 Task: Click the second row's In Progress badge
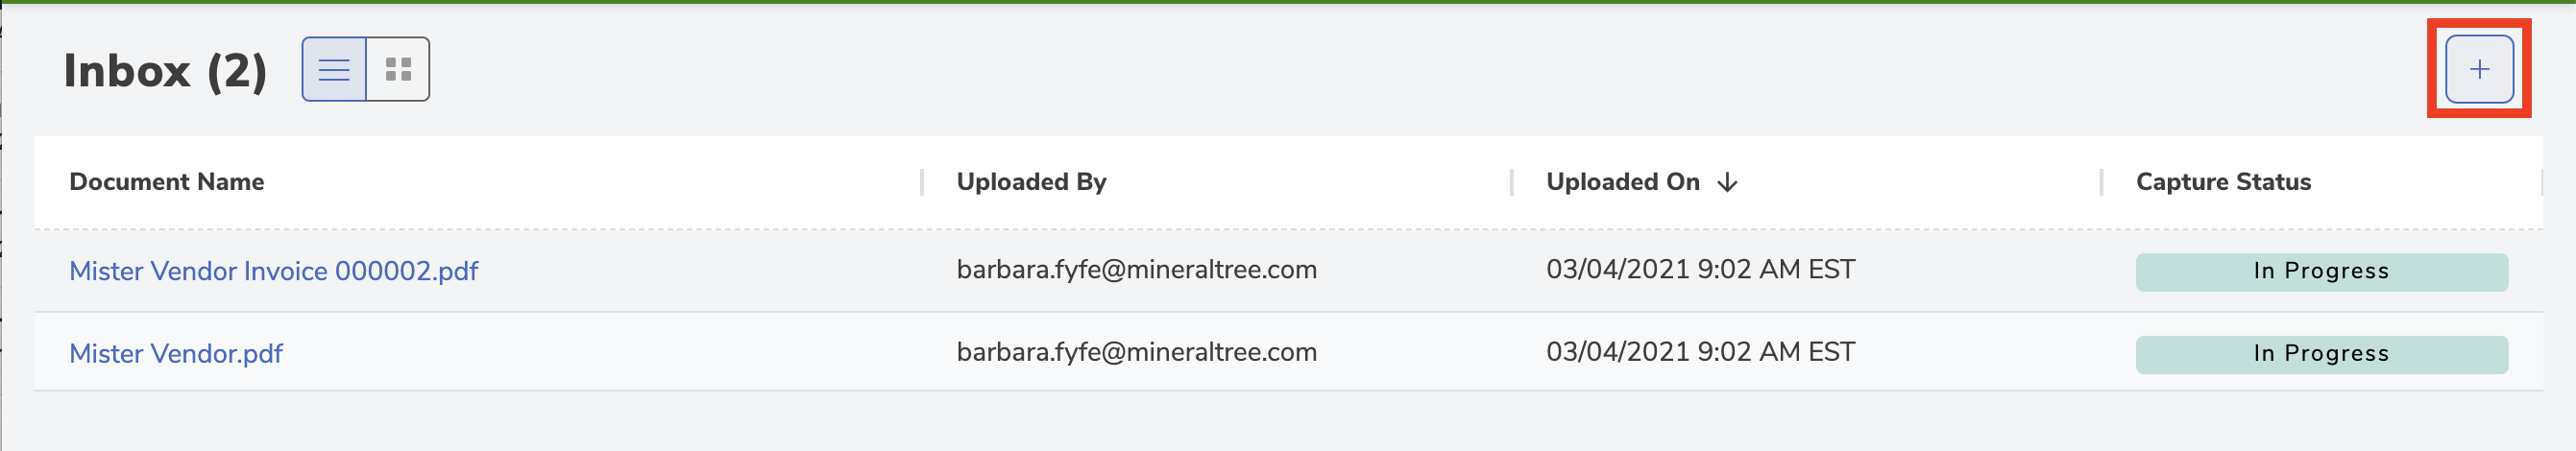[2322, 354]
